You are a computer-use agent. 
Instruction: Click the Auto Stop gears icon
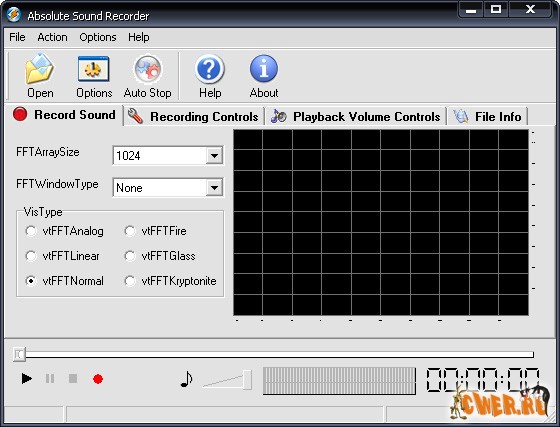click(148, 69)
